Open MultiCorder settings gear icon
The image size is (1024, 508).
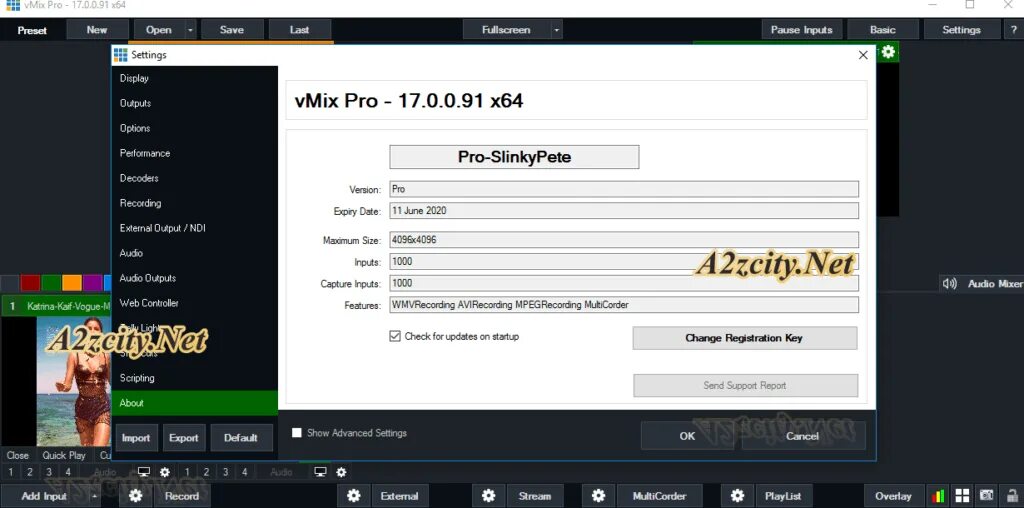tap(598, 496)
